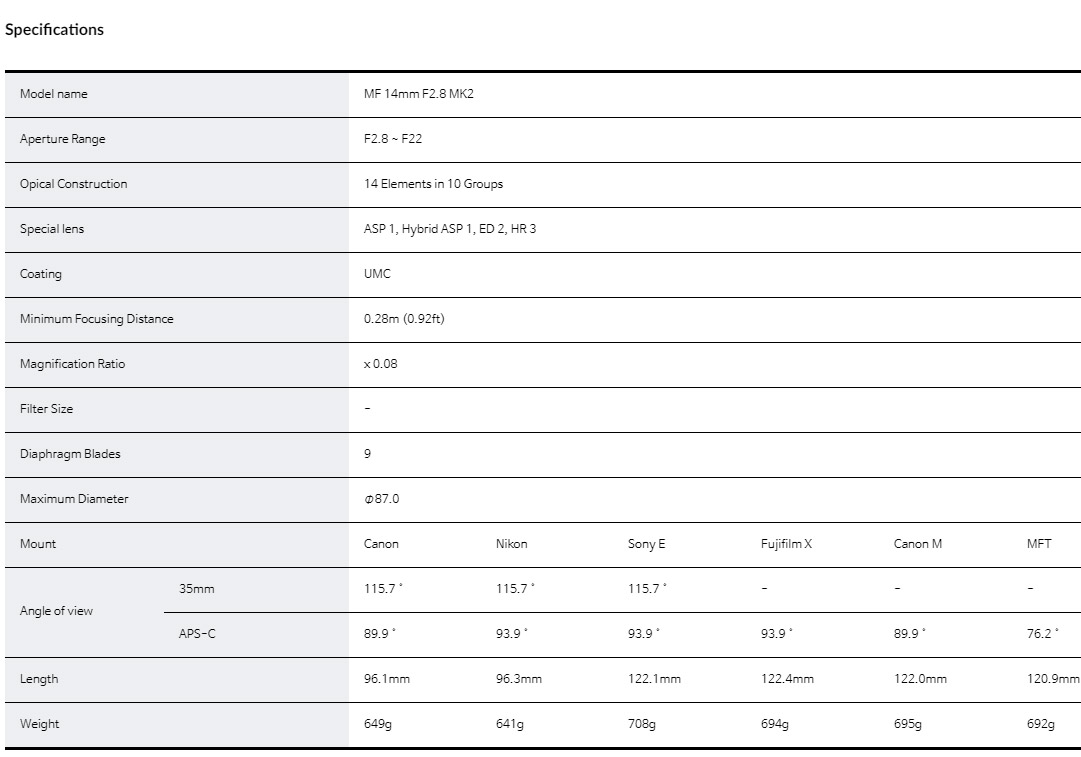Click the Fujifilm X mount column header

786,544
